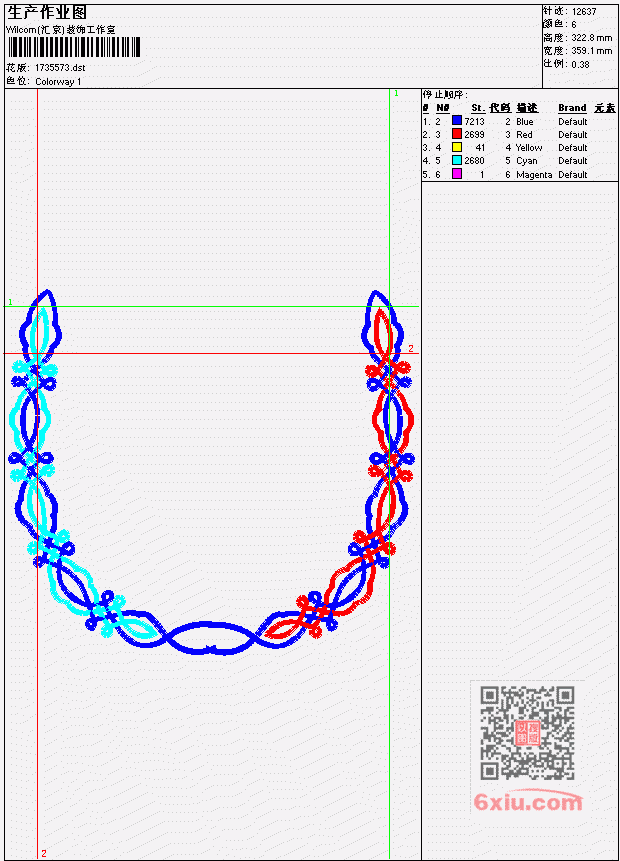The image size is (620, 861).
Task: Click the 描述 column header
Action: 527,108
